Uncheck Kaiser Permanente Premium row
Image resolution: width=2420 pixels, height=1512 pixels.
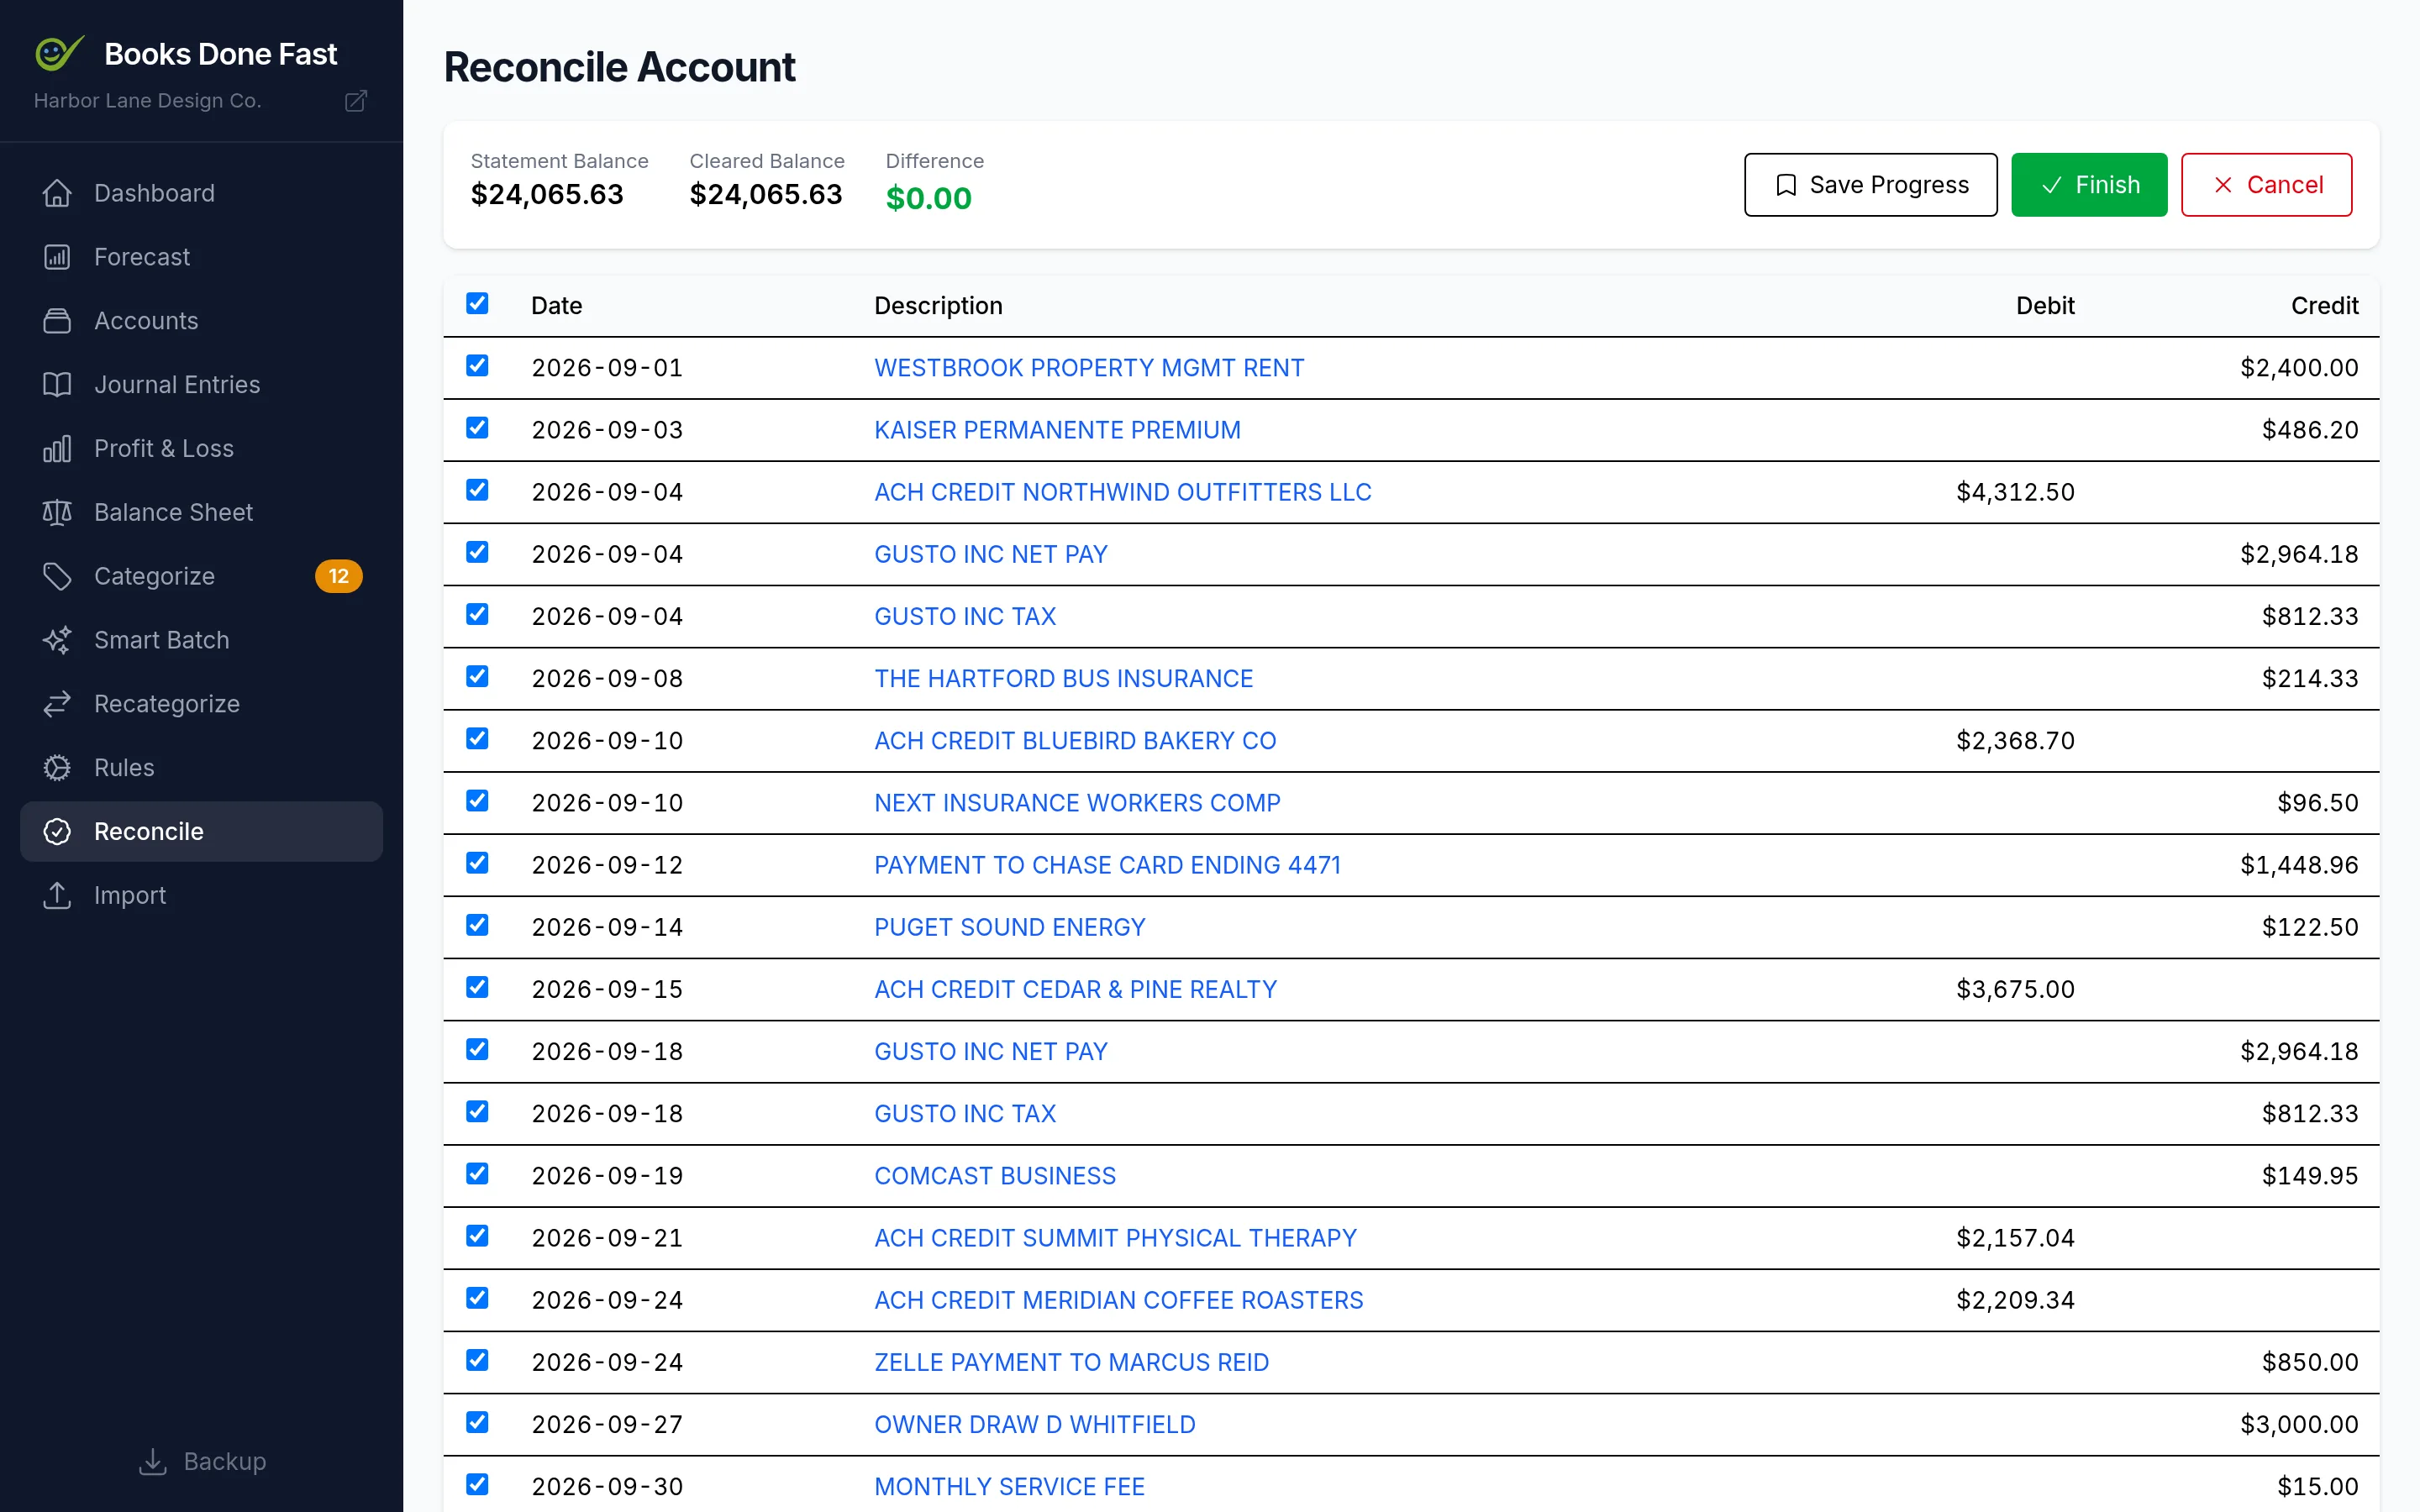477,428
